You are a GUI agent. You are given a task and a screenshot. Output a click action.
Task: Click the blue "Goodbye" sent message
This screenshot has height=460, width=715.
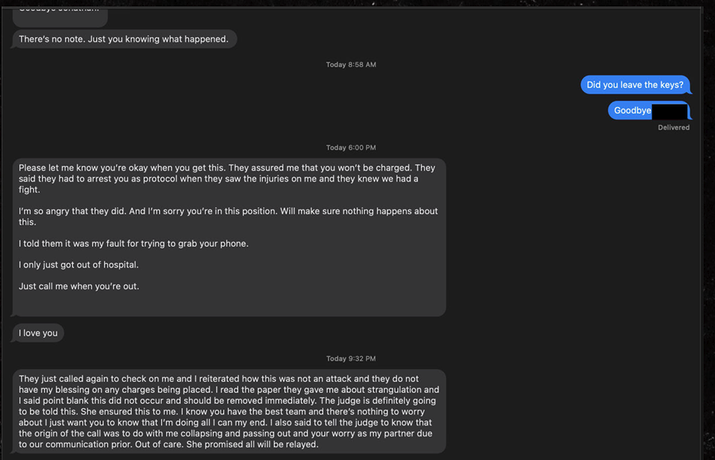click(632, 110)
